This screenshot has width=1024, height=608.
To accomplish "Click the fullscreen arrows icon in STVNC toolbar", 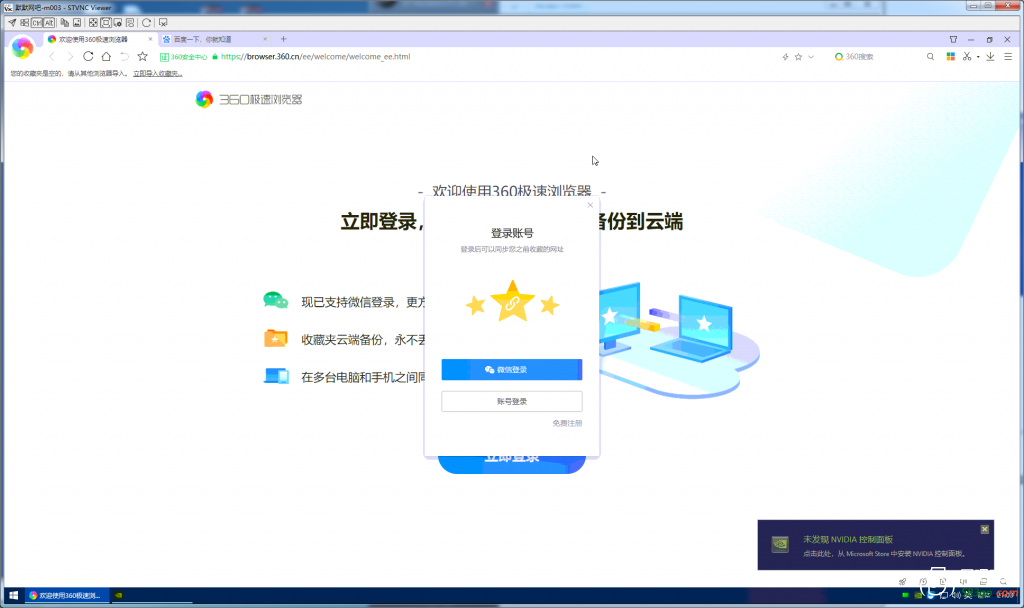I will 93,23.
